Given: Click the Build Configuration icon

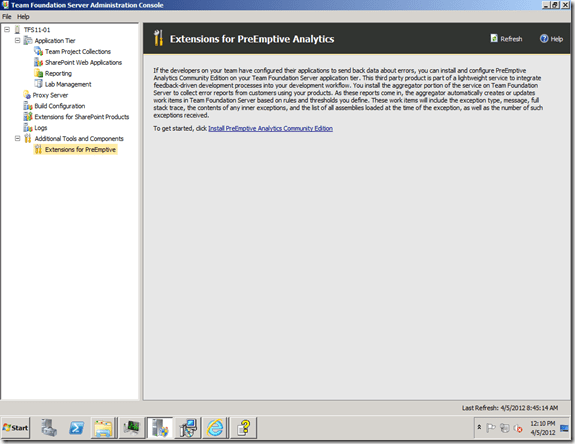Looking at the screenshot, I should (x=28, y=106).
